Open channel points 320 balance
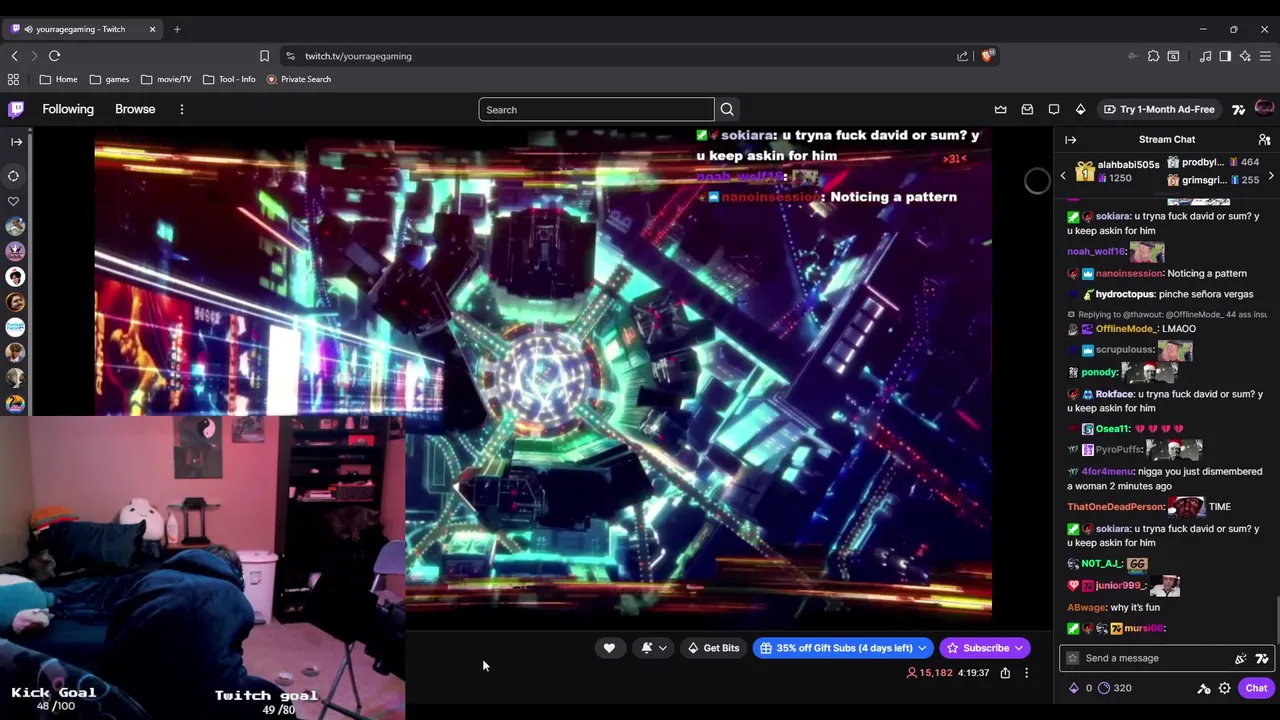 tap(1115, 688)
